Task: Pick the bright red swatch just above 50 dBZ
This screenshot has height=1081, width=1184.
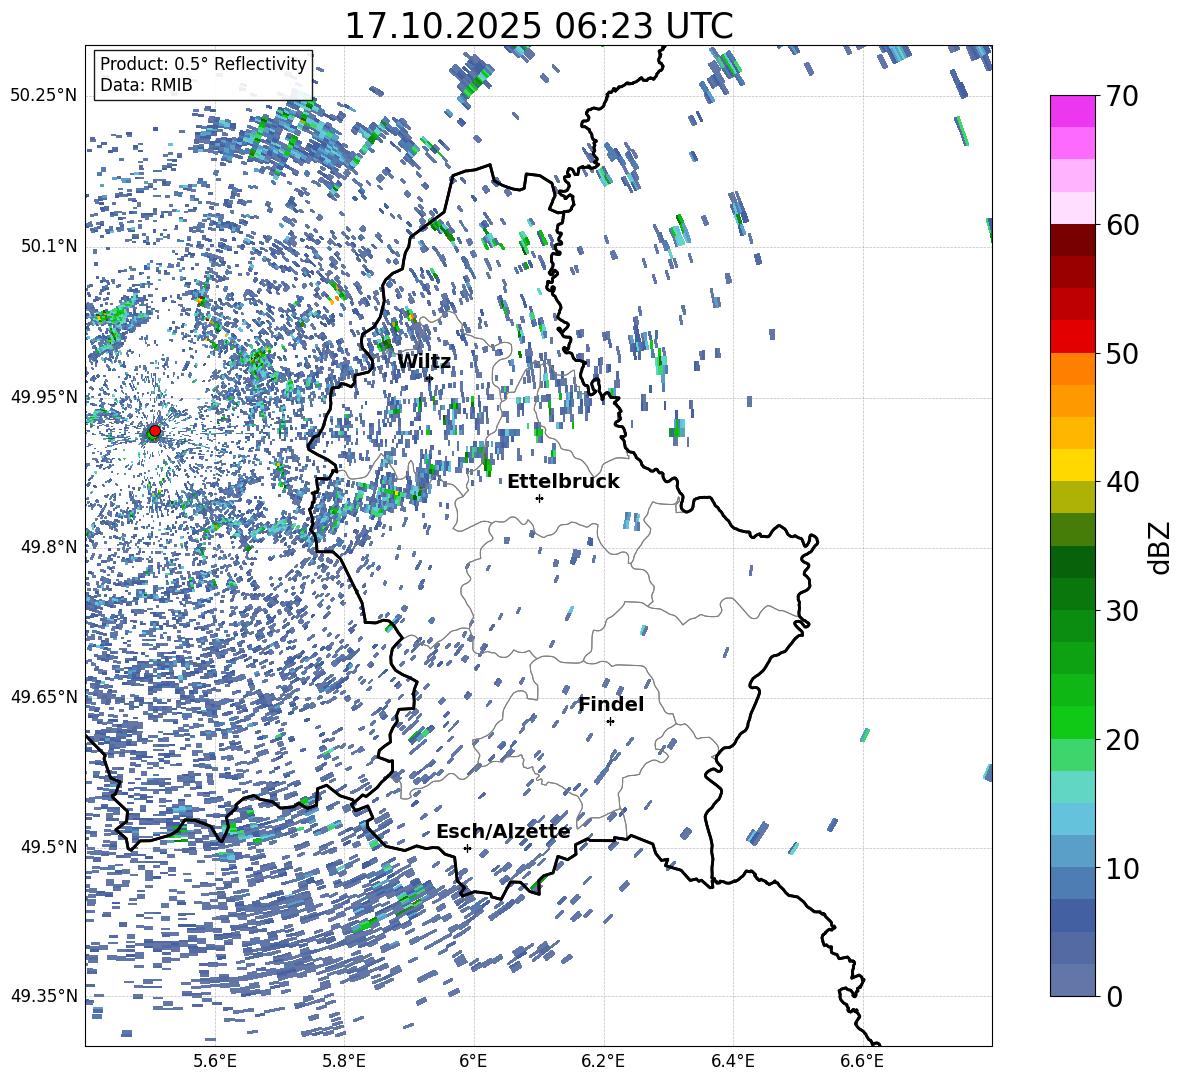Action: (x=1072, y=336)
